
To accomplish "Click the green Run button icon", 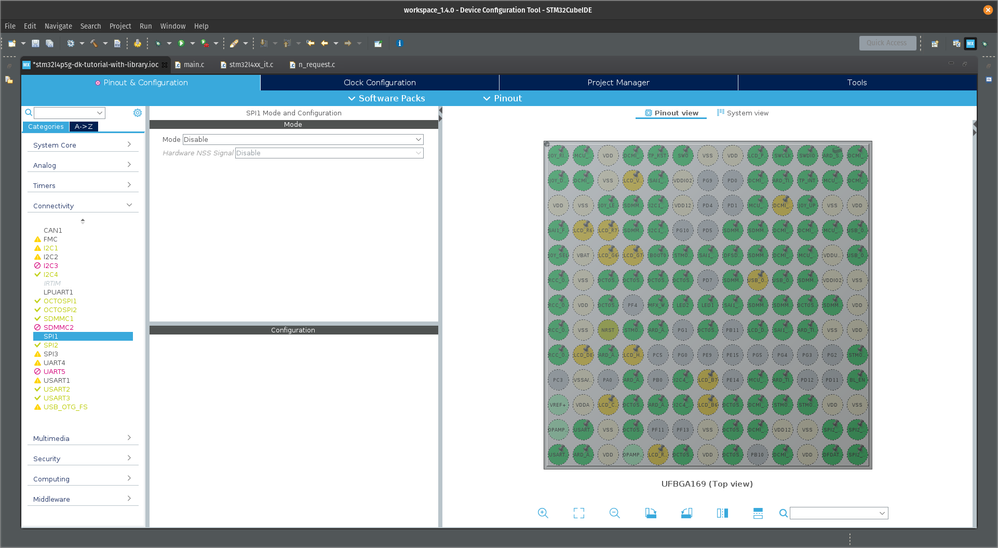I will [181, 43].
